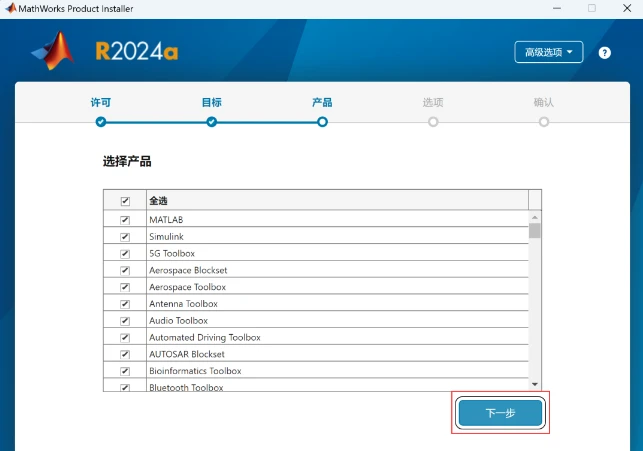Click the Bioinformatics Toolbox row text

(195, 371)
